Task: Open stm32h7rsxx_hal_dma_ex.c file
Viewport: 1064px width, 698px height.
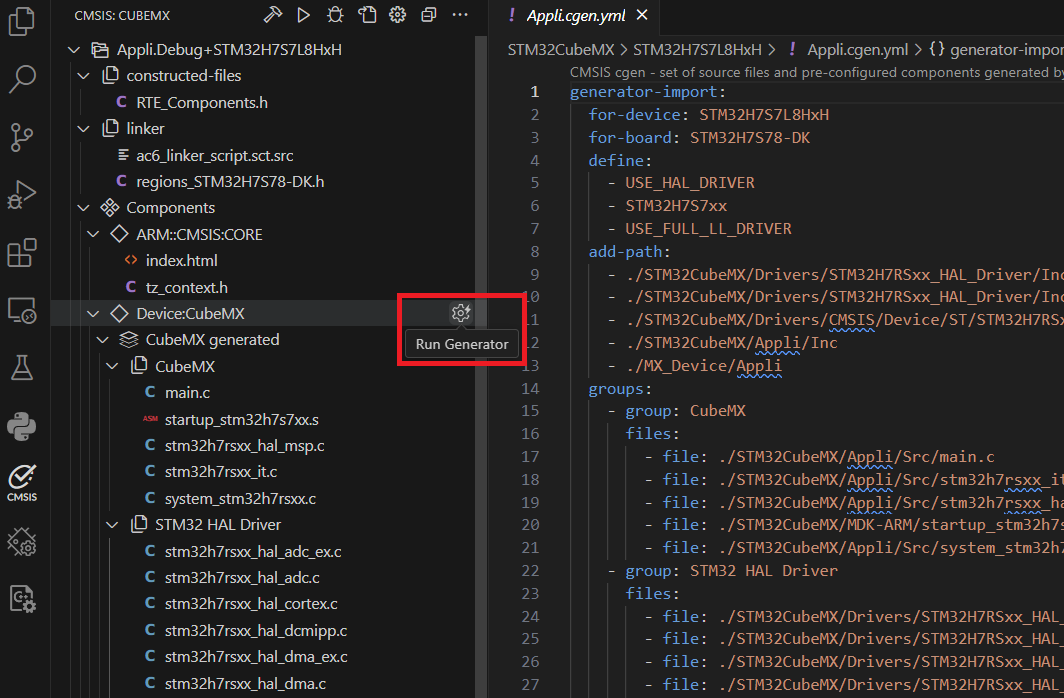Action: tap(256, 657)
